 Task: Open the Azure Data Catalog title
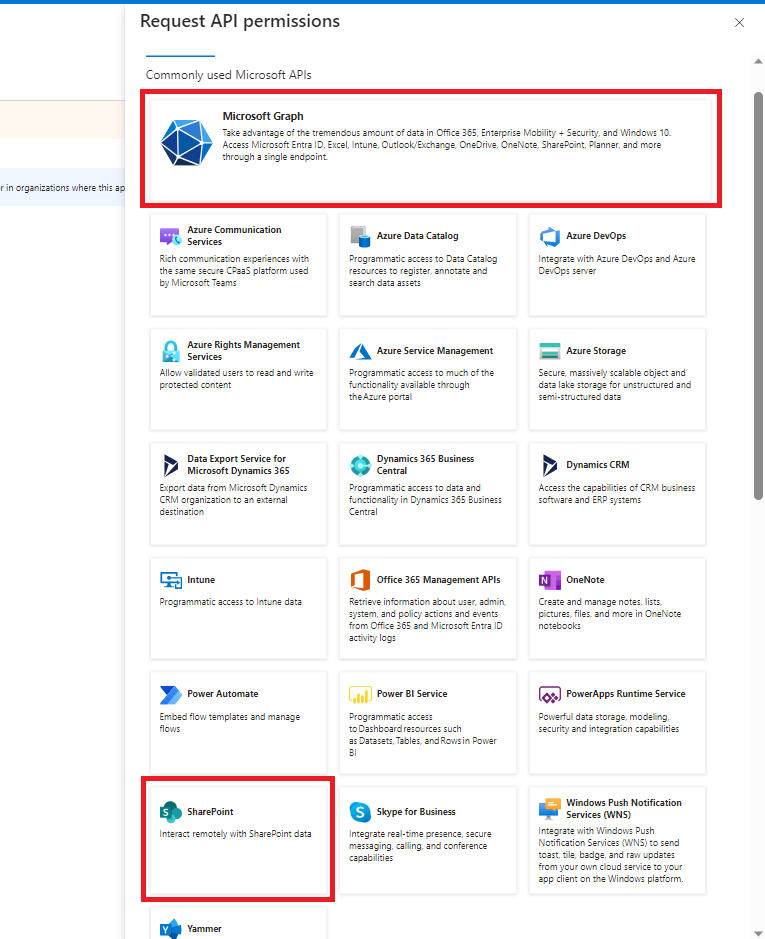tap(418, 236)
